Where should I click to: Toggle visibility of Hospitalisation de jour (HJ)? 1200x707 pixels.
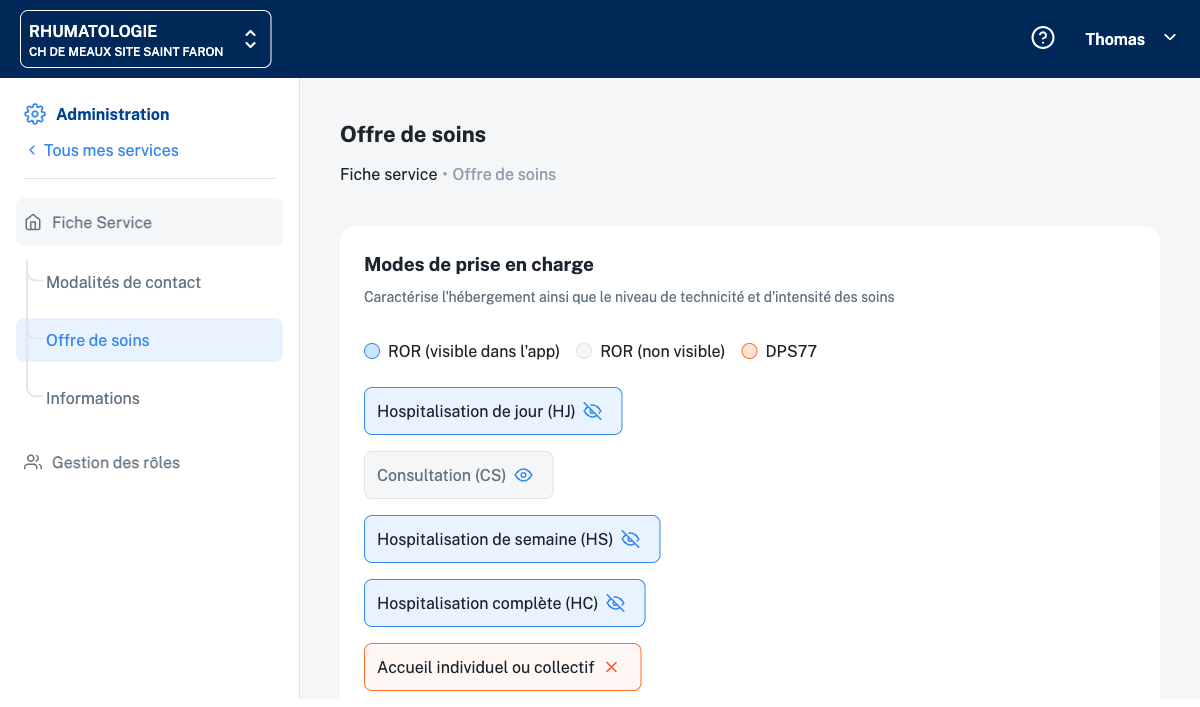point(593,411)
